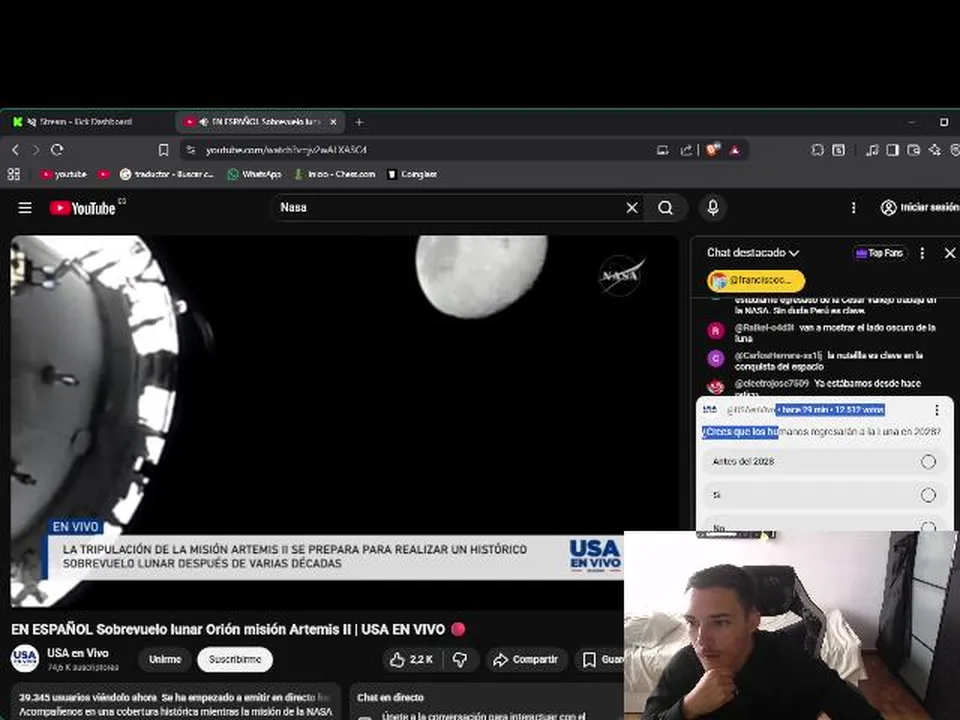Viewport: 960px width, 720px height.
Task: Select poll option Antes del 2028
Action: pyautogui.click(x=823, y=462)
